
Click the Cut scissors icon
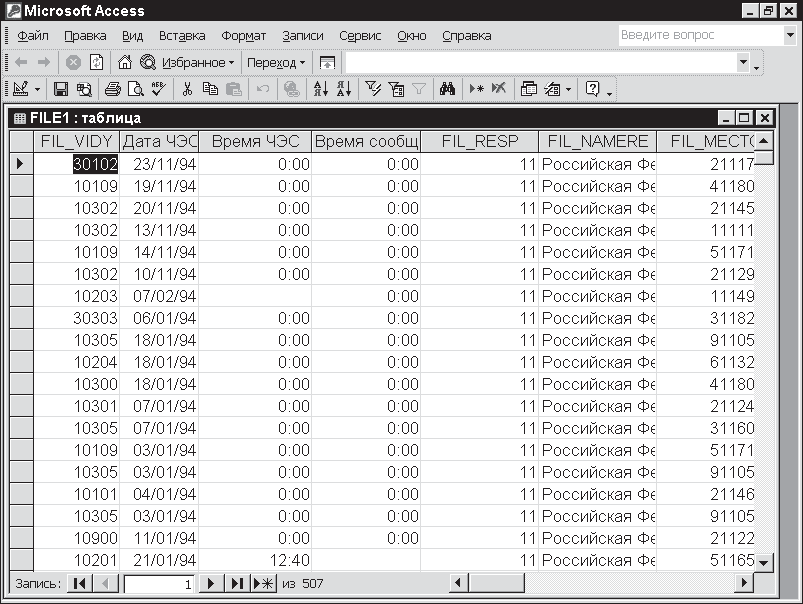pyautogui.click(x=186, y=89)
